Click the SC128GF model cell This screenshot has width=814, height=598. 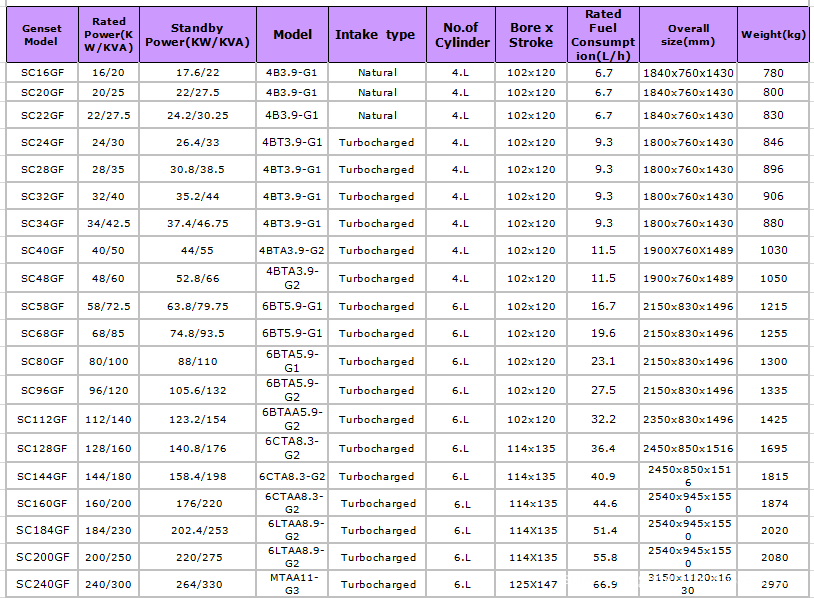42,448
